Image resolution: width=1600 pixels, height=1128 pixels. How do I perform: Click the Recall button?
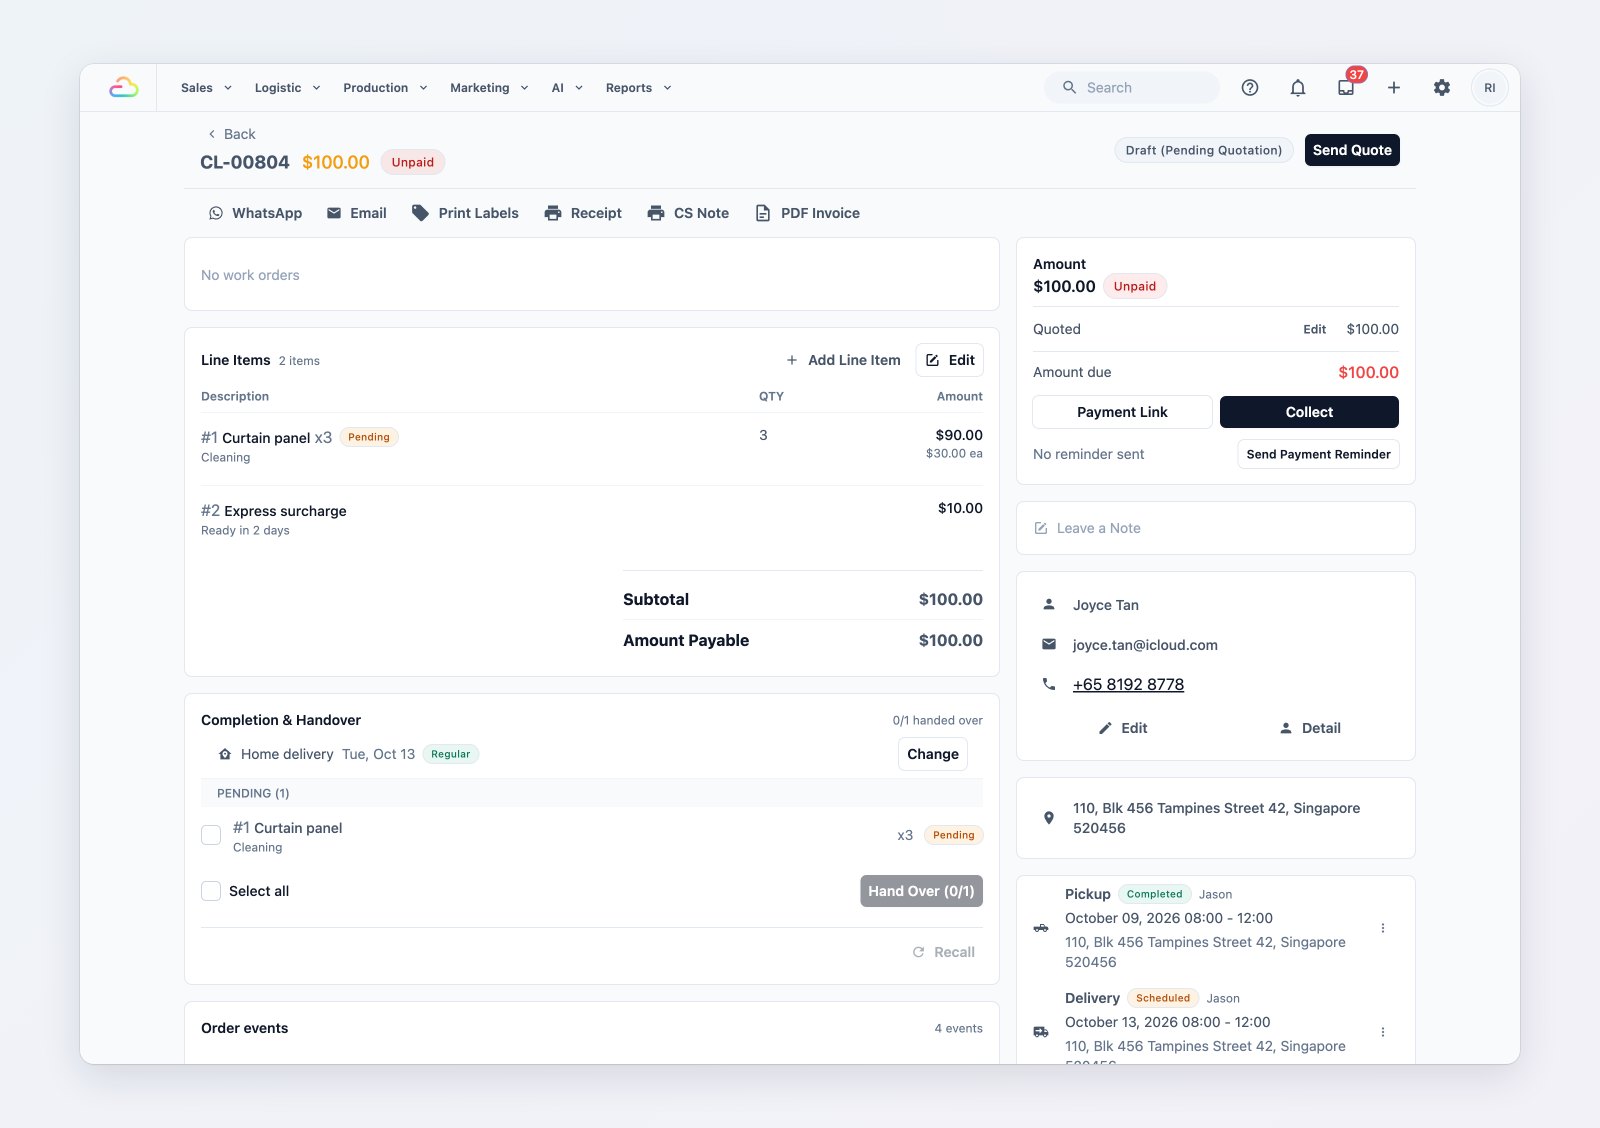tap(944, 952)
